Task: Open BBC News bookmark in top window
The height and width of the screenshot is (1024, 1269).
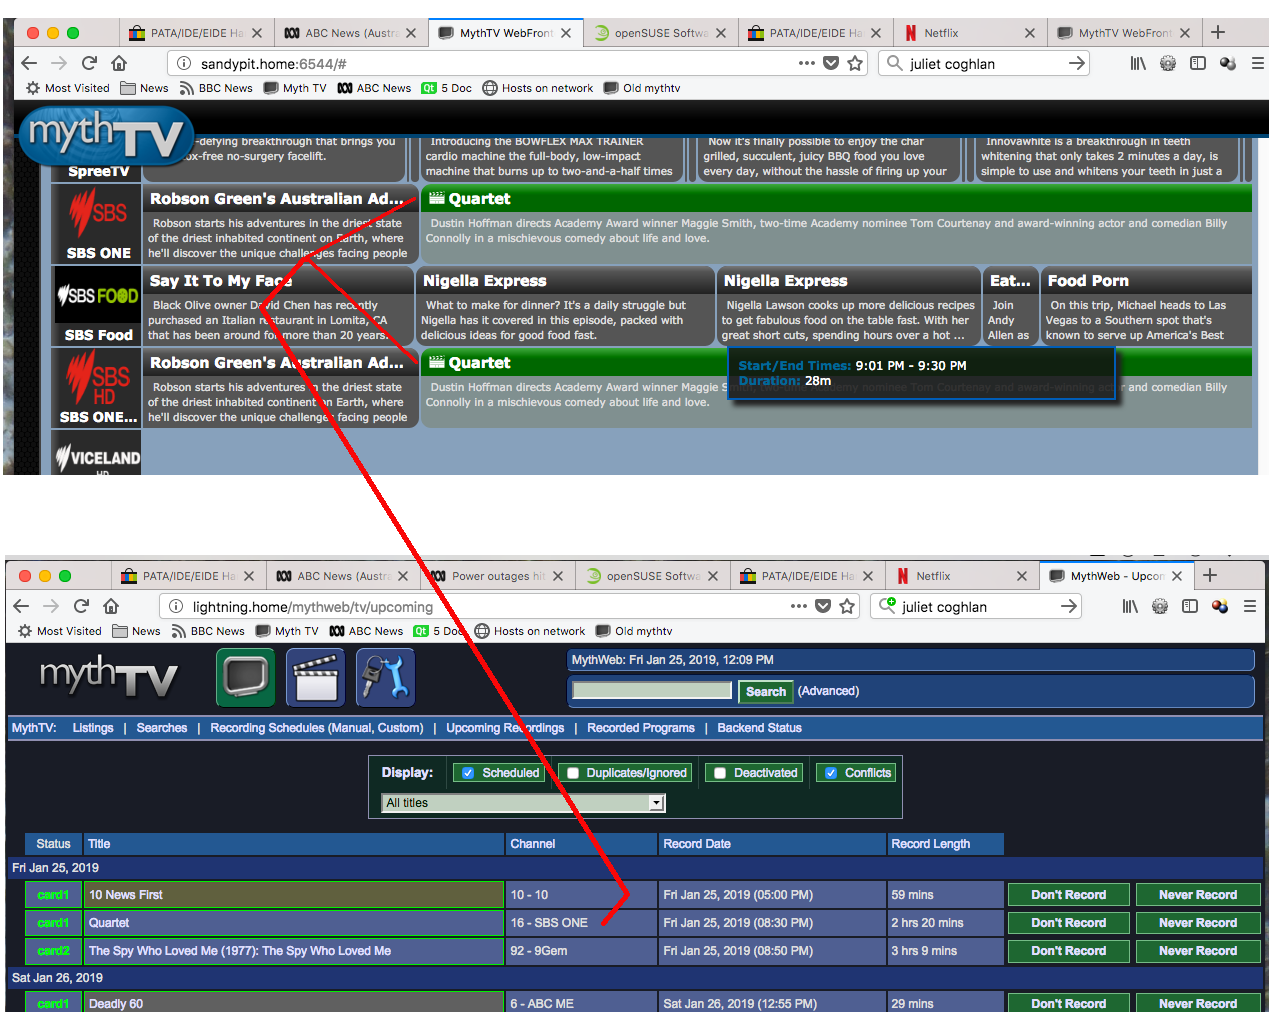Action: click(216, 88)
